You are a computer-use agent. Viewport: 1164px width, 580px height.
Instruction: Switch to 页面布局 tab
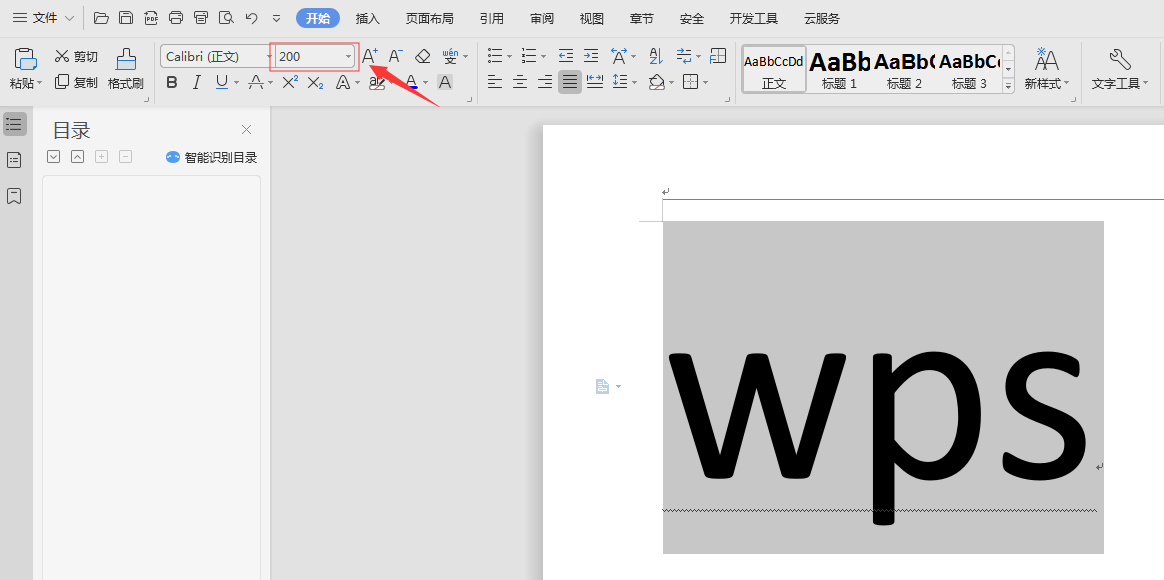point(430,19)
